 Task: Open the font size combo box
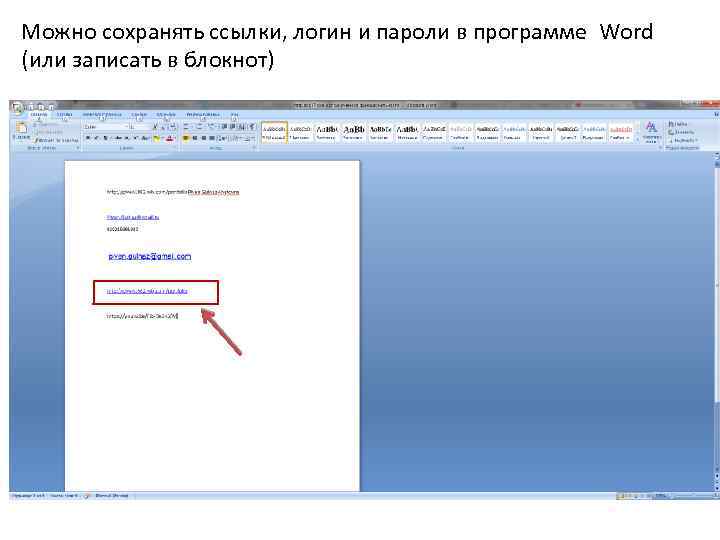click(139, 127)
